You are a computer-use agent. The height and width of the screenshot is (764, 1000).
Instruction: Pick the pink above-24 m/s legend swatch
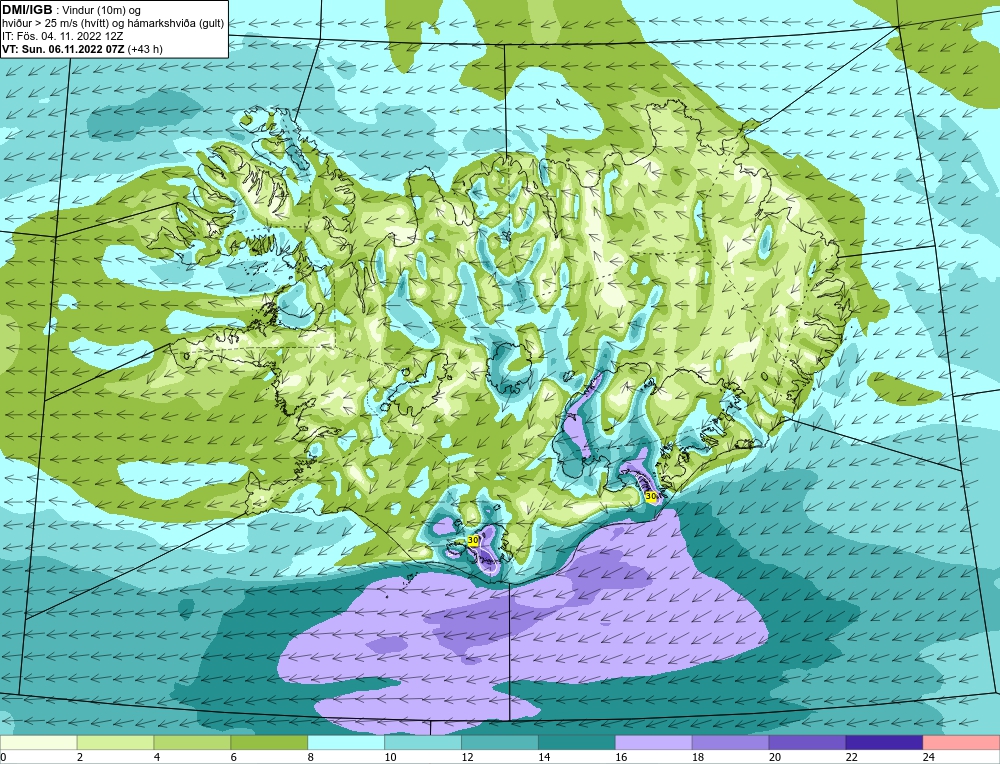(x=961, y=743)
